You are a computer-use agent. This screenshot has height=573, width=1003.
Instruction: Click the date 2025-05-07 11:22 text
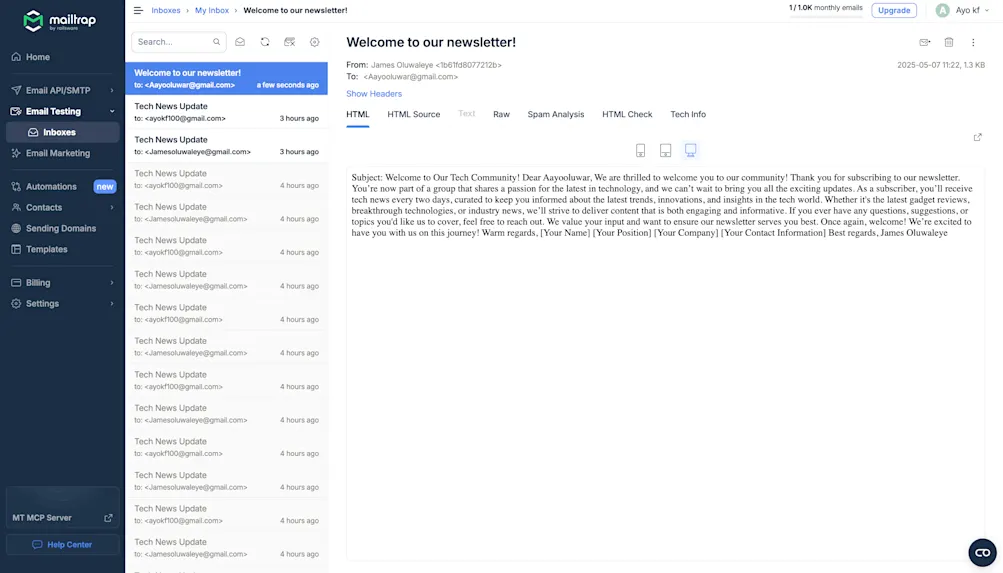[x=928, y=65]
